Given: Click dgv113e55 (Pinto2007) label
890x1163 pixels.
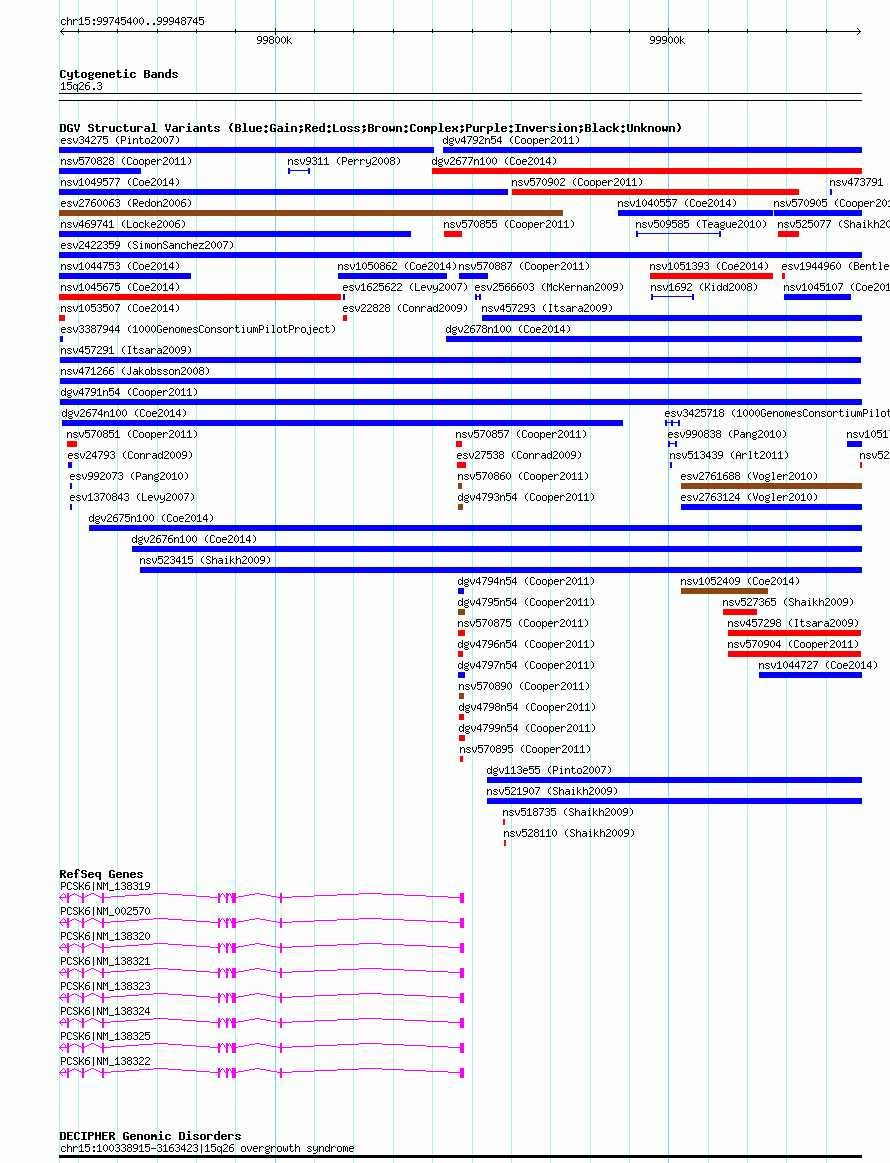Looking at the screenshot, I should tap(550, 770).
